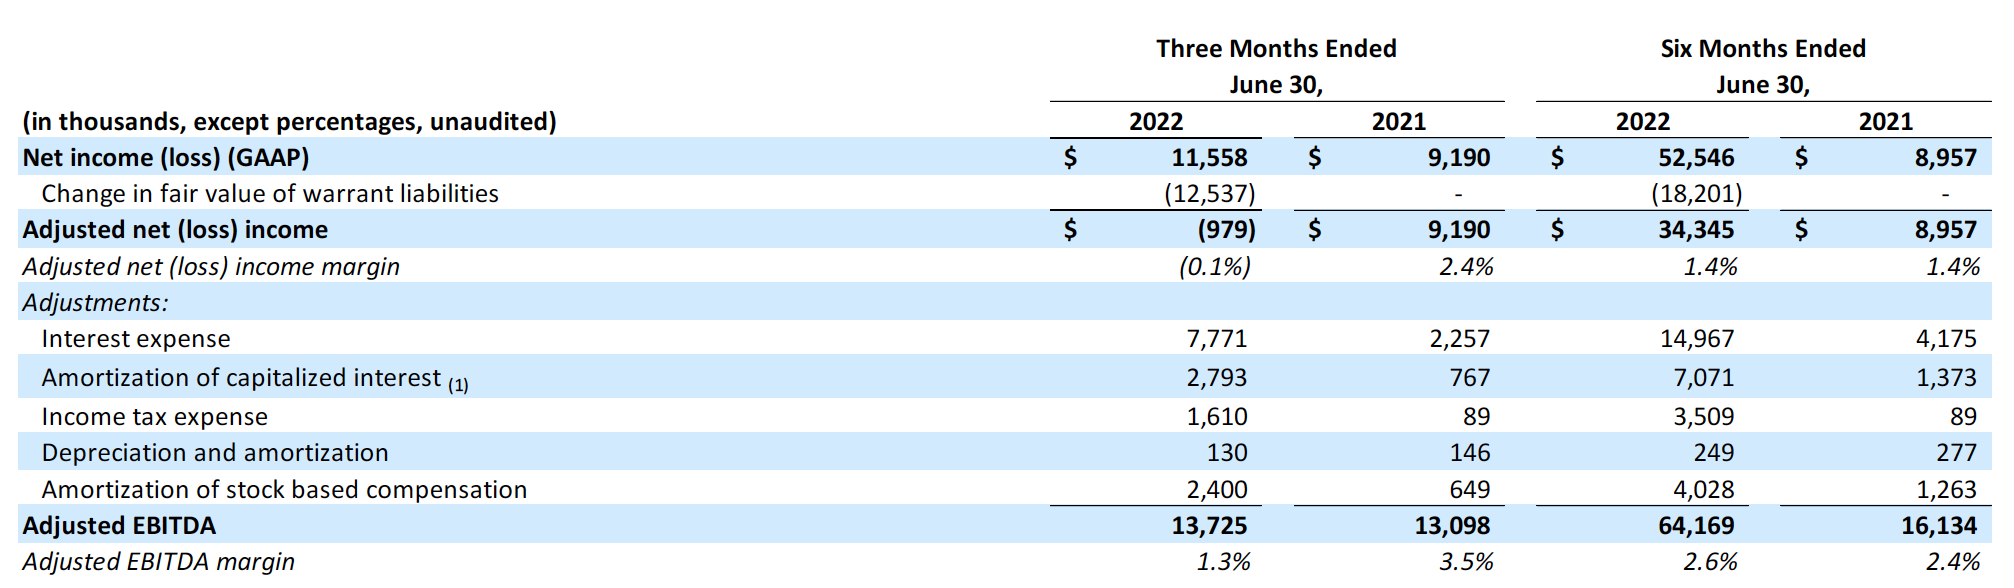Select the "Change in fair value of warrant liabilities" label
The height and width of the screenshot is (588, 2014).
point(270,194)
